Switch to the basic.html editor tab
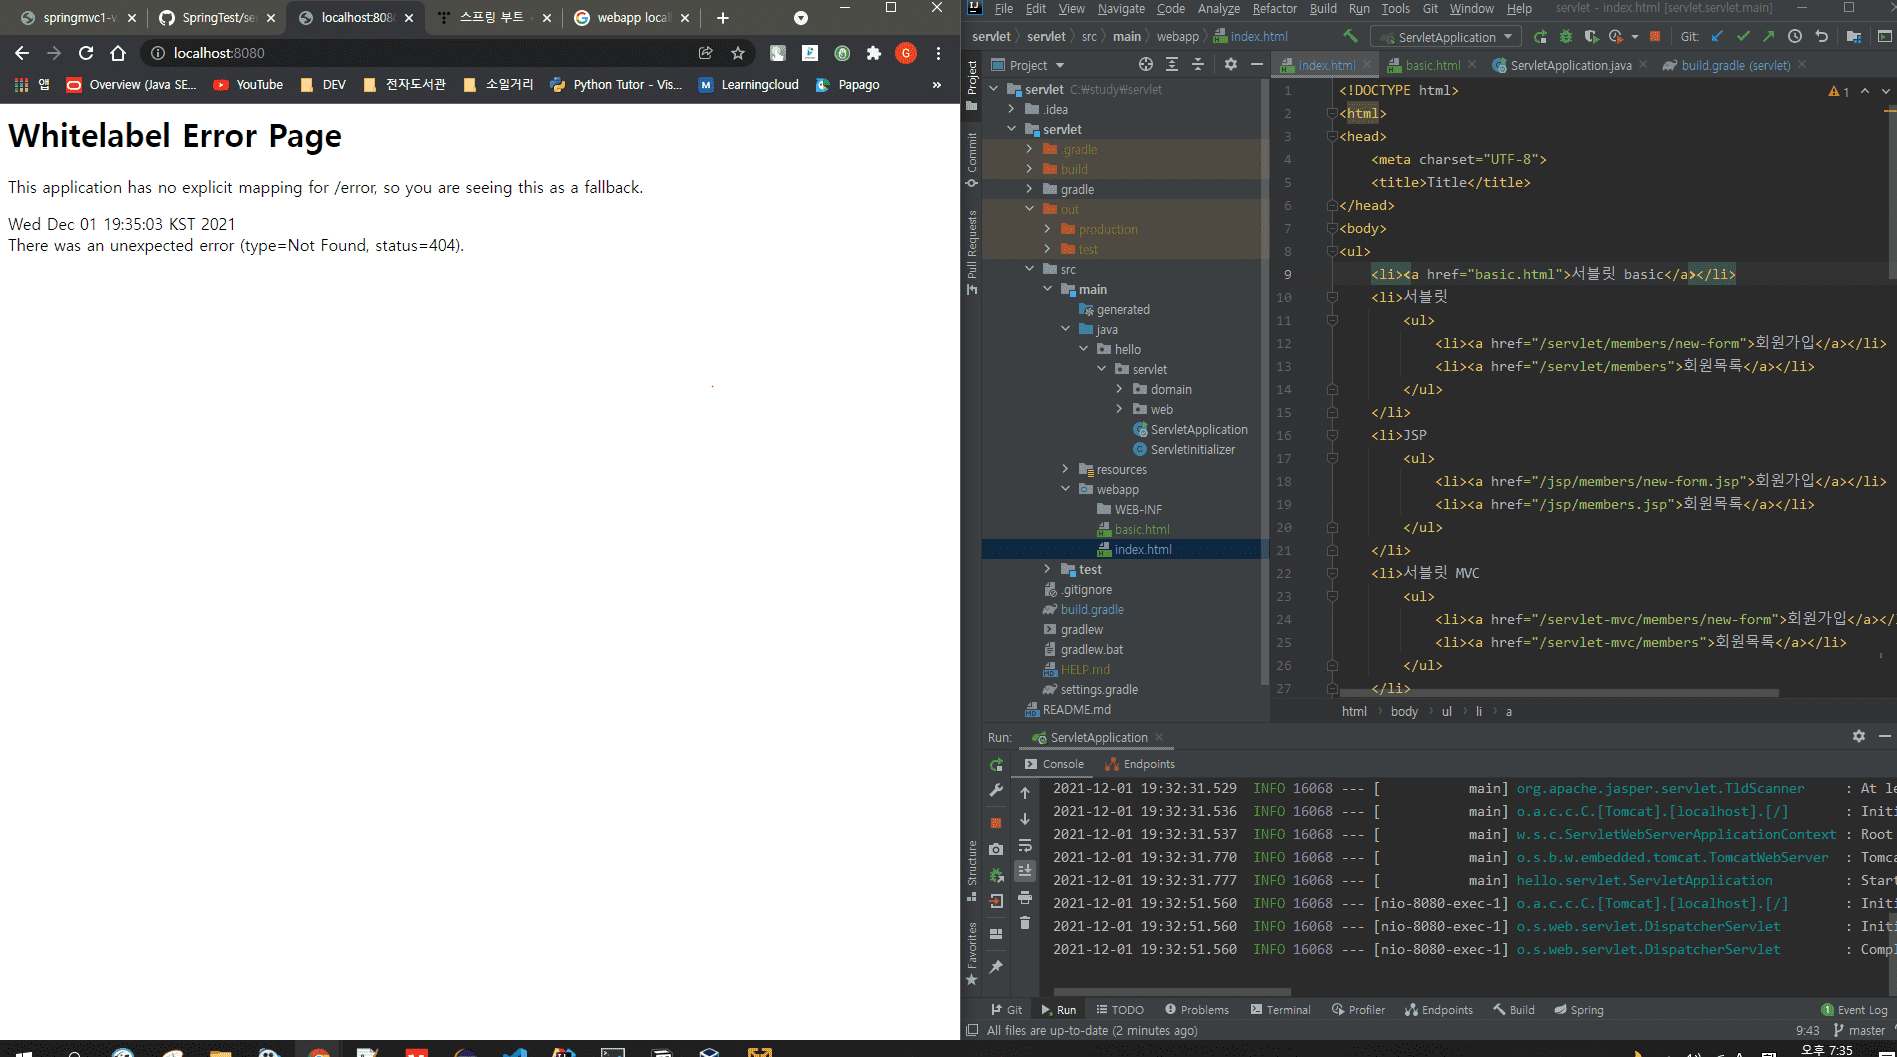1897x1057 pixels. (1432, 65)
